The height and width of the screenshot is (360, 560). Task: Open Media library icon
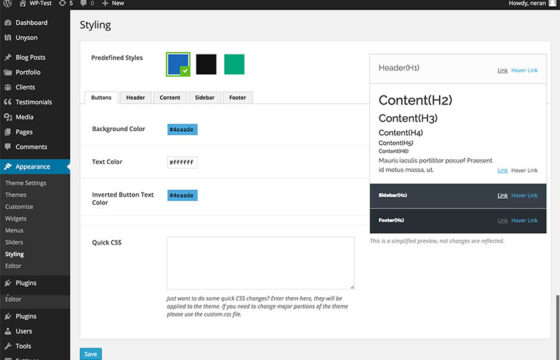pos(8,117)
